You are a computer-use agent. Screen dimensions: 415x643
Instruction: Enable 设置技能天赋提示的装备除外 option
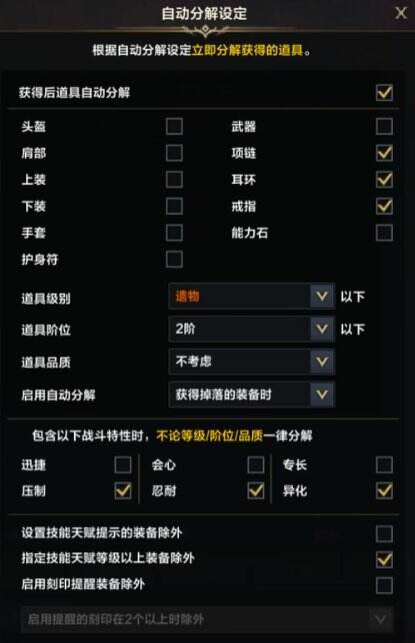(x=384, y=534)
